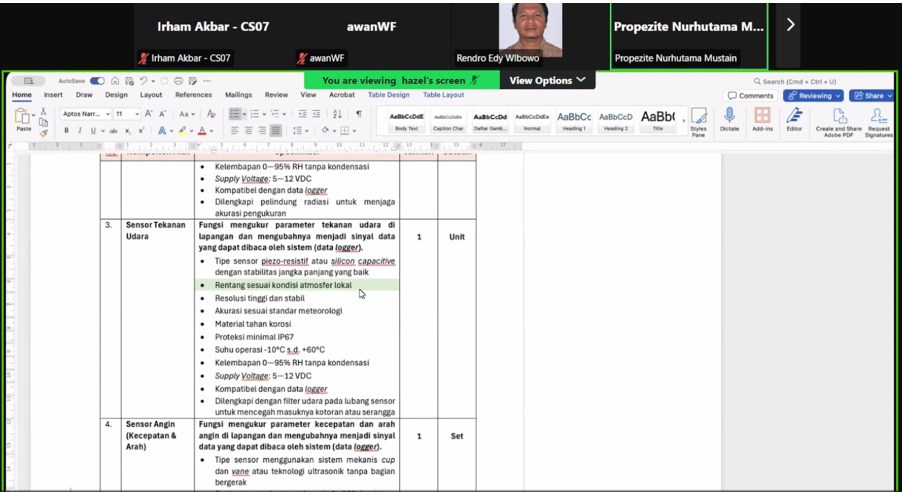Open the Reviewing mode dropdown
This screenshot has height=492, width=902.
[x=815, y=96]
